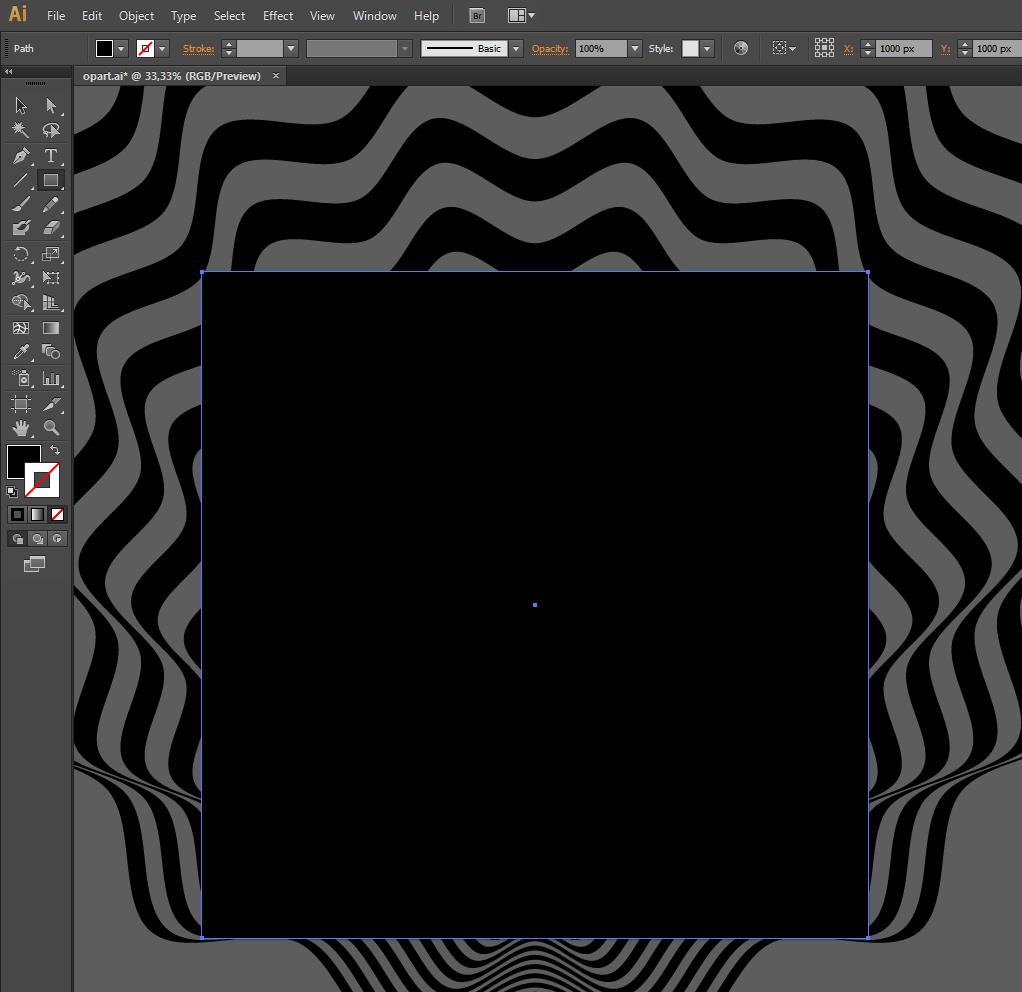1022x992 pixels.
Task: Activate the Direct Selection tool
Action: coord(51,106)
